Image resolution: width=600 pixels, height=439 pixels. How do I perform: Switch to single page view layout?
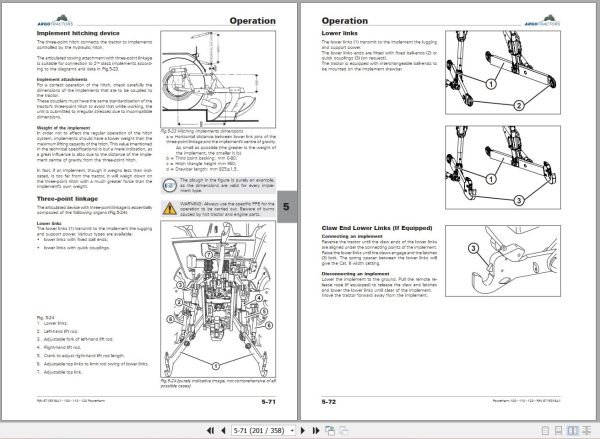coord(546,431)
